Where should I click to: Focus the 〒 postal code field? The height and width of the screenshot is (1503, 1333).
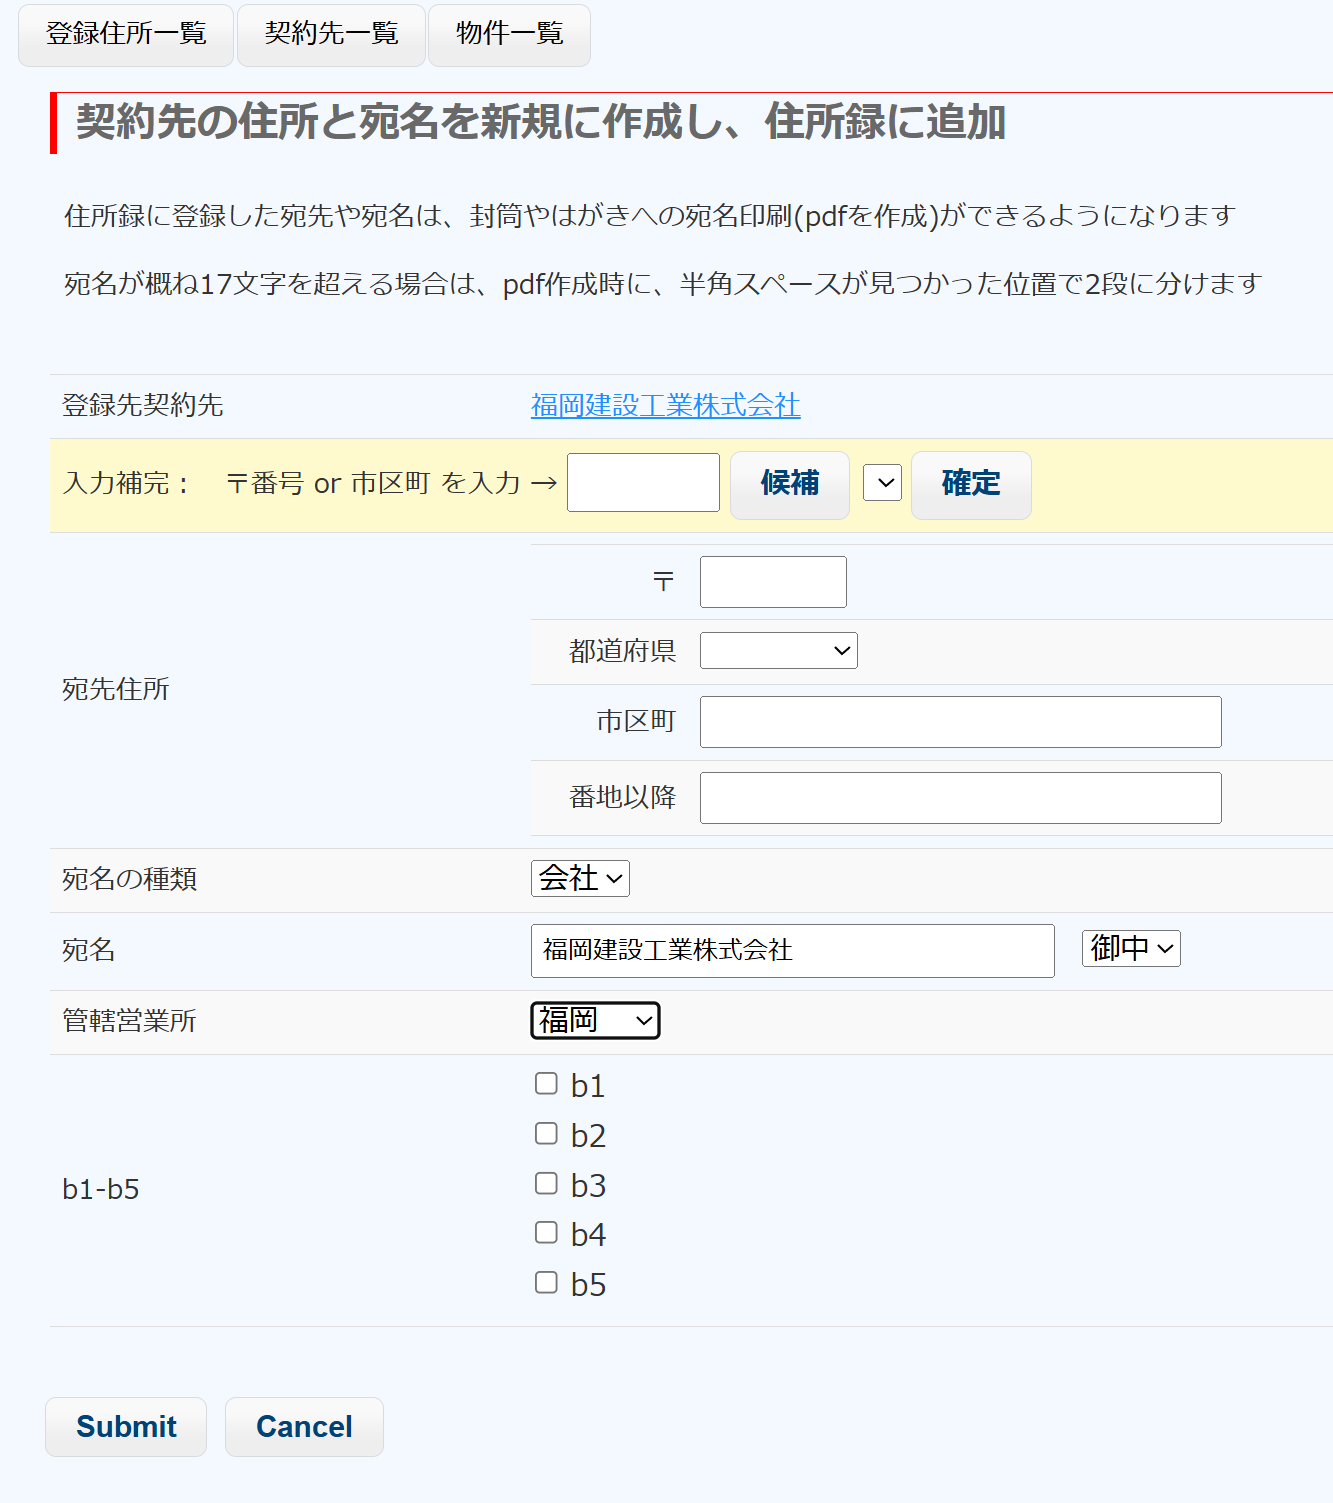[x=773, y=582]
